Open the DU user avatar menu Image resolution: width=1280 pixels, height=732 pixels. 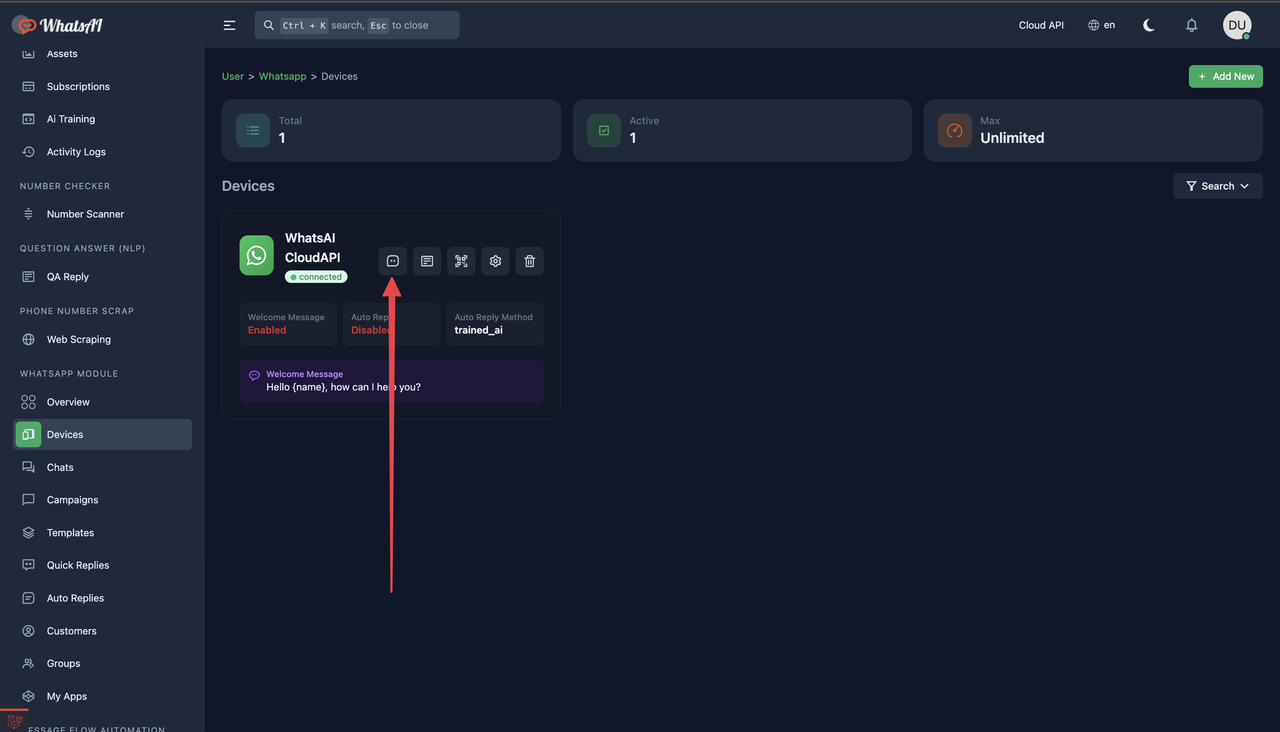[x=1237, y=25]
